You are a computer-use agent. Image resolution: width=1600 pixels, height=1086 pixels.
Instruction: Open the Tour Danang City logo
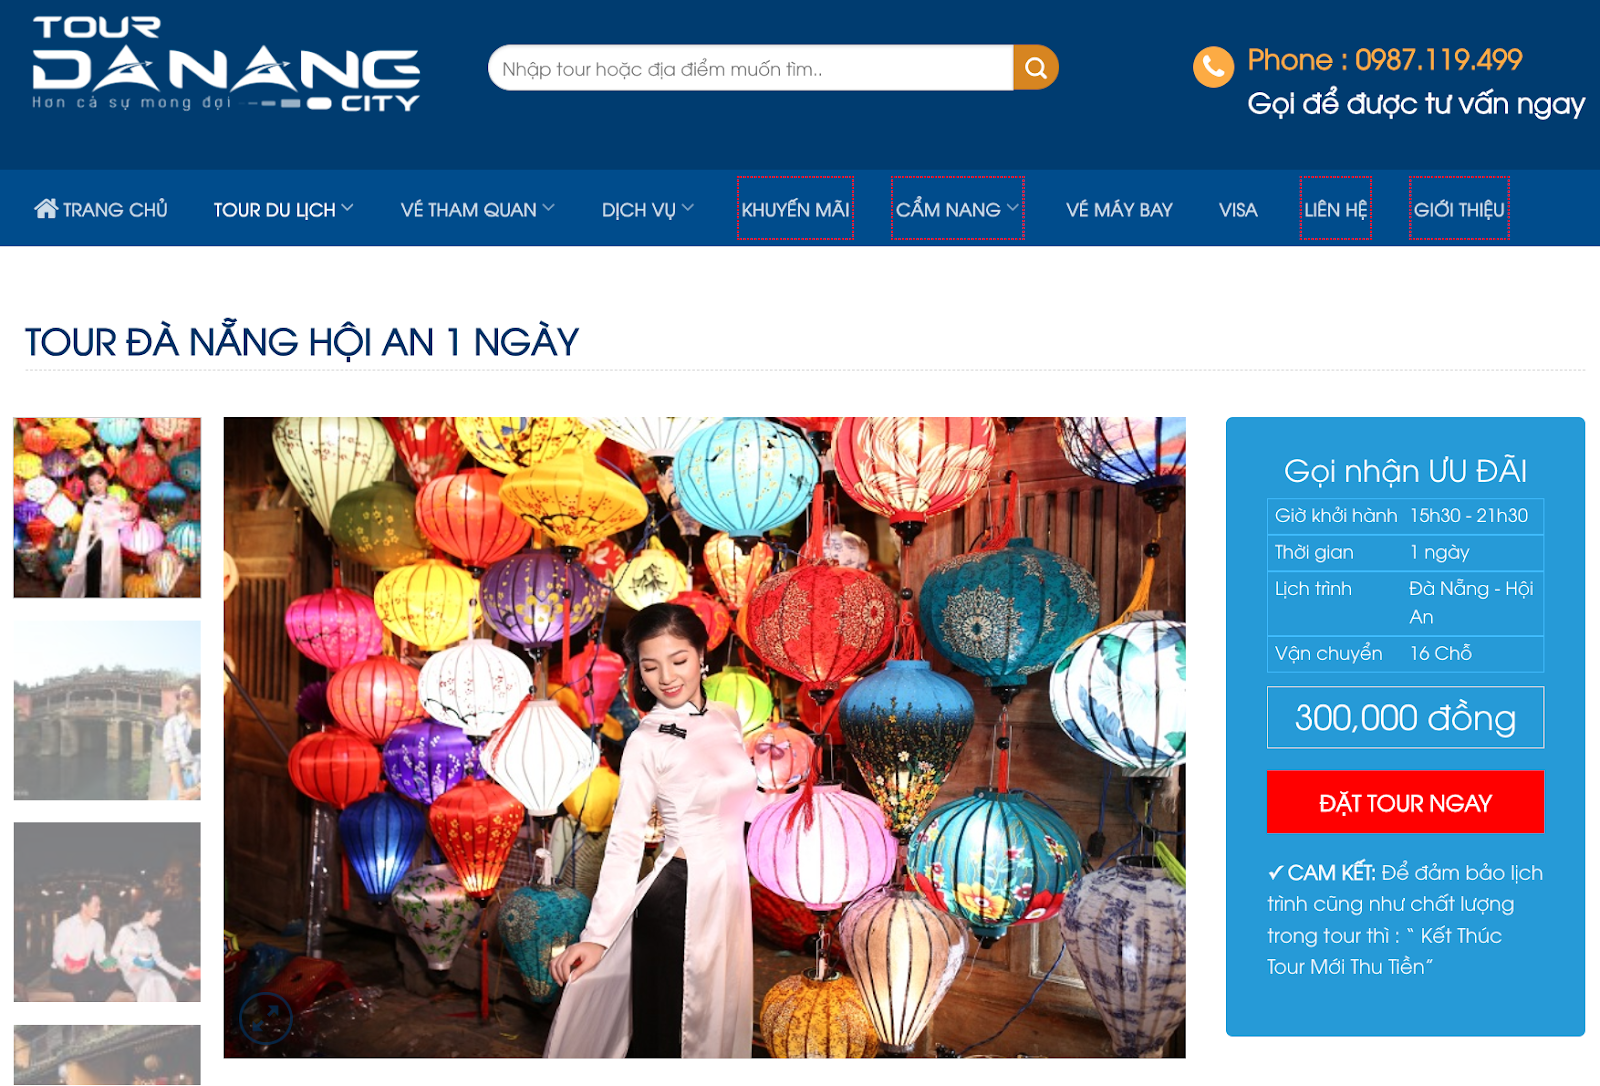(x=226, y=63)
